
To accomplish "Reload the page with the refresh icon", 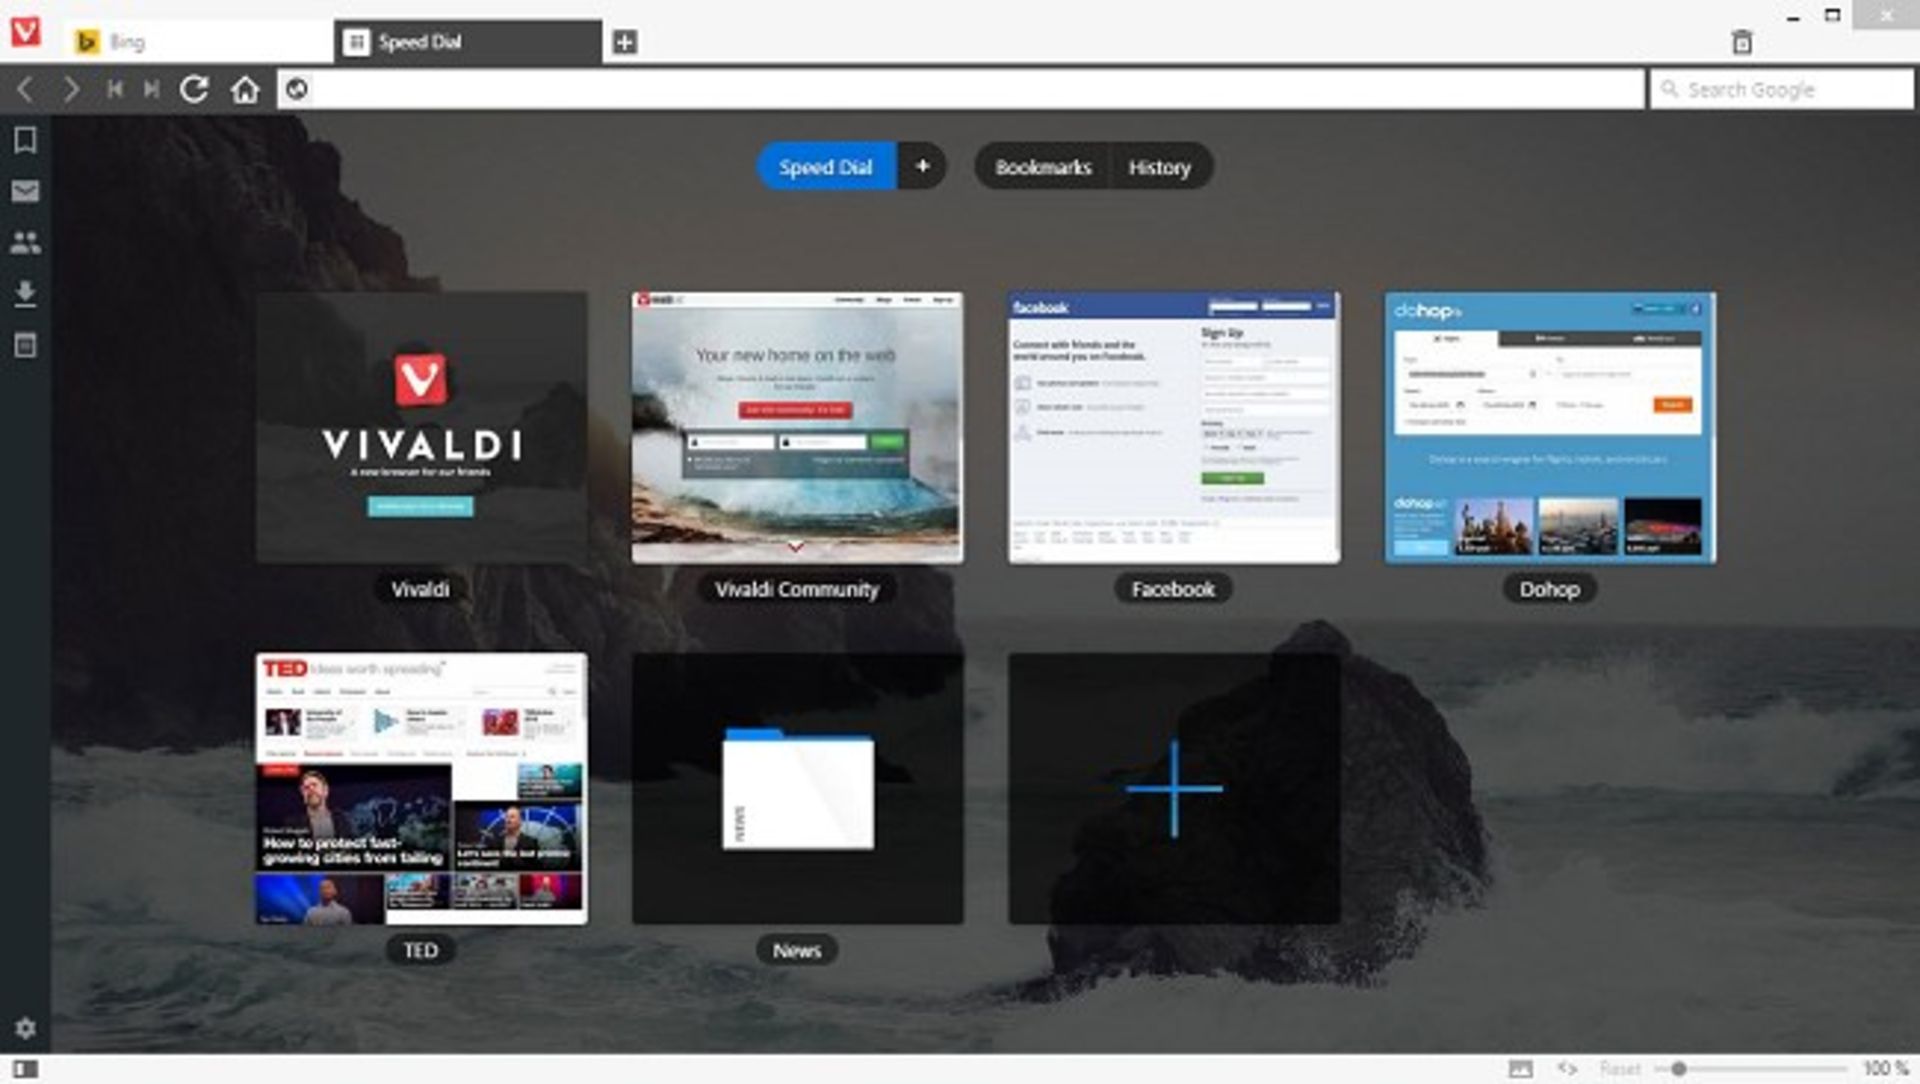I will [194, 89].
